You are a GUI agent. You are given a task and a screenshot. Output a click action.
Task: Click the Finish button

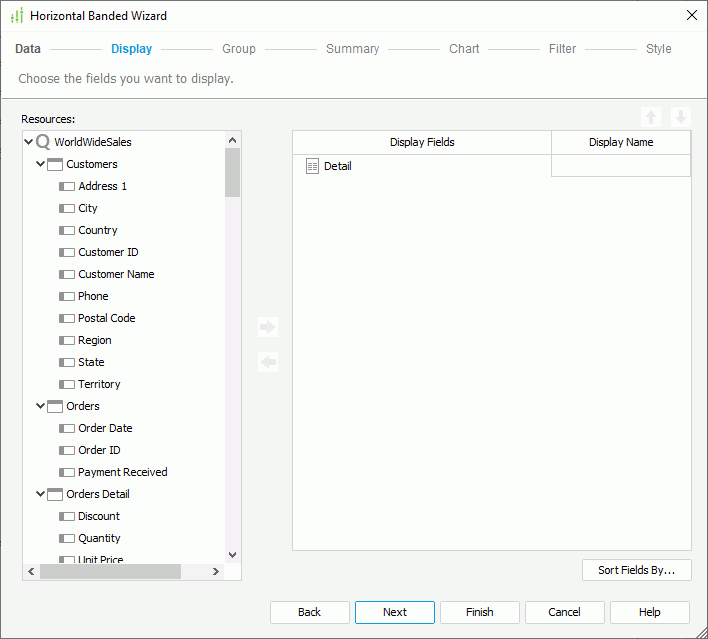click(x=480, y=612)
